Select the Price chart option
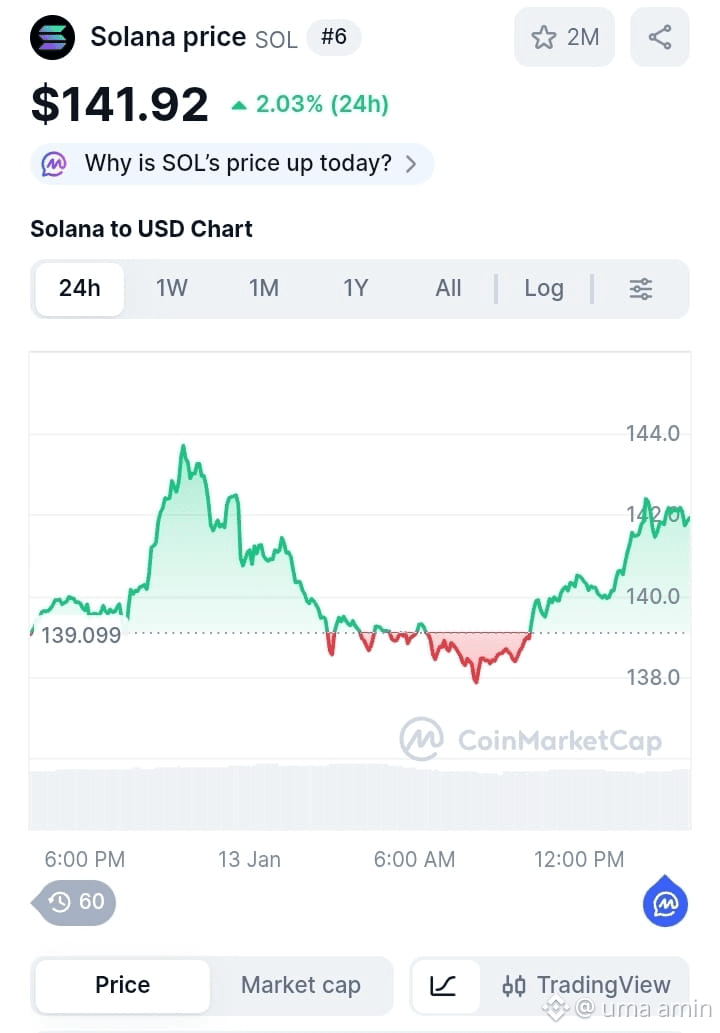The image size is (720, 1033). tap(122, 986)
